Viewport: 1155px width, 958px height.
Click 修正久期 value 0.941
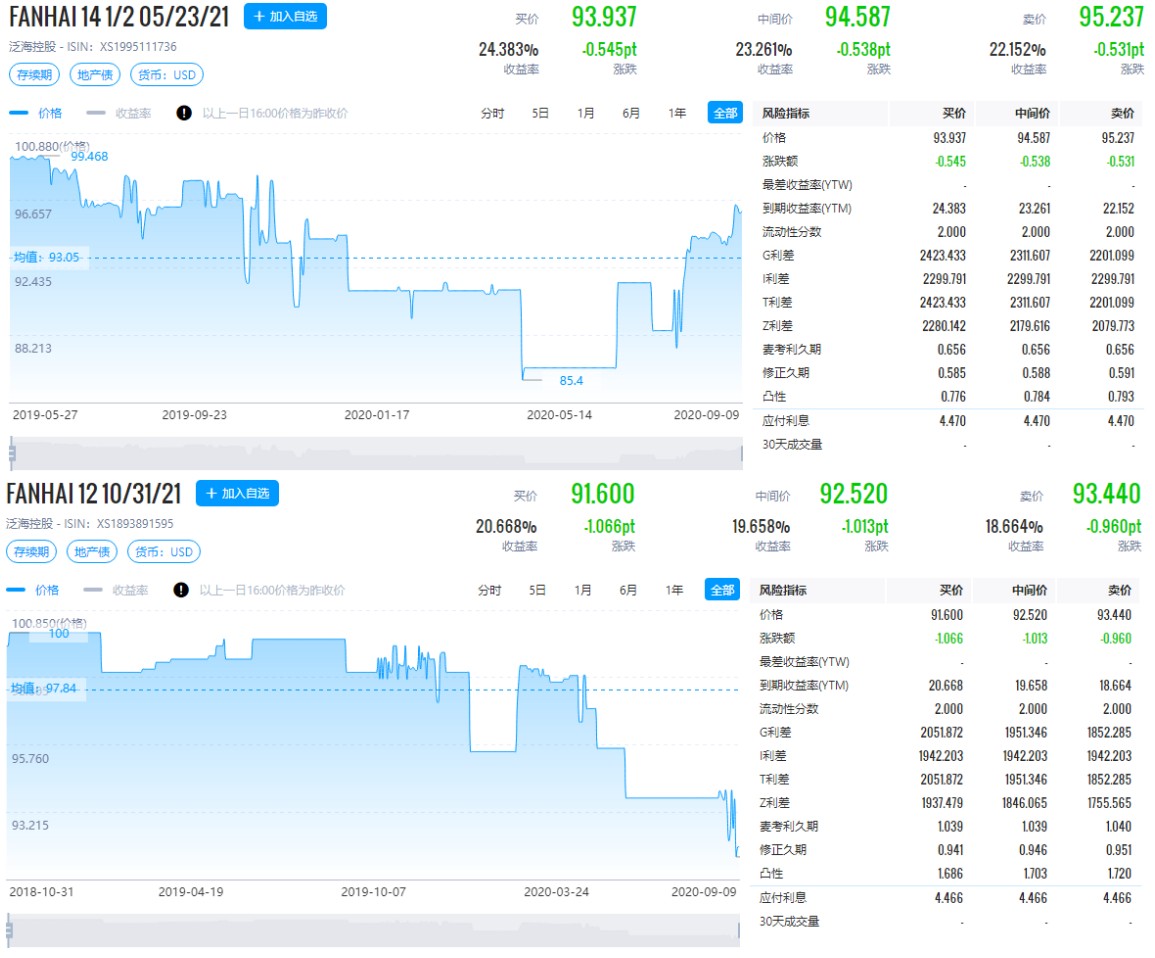point(950,850)
